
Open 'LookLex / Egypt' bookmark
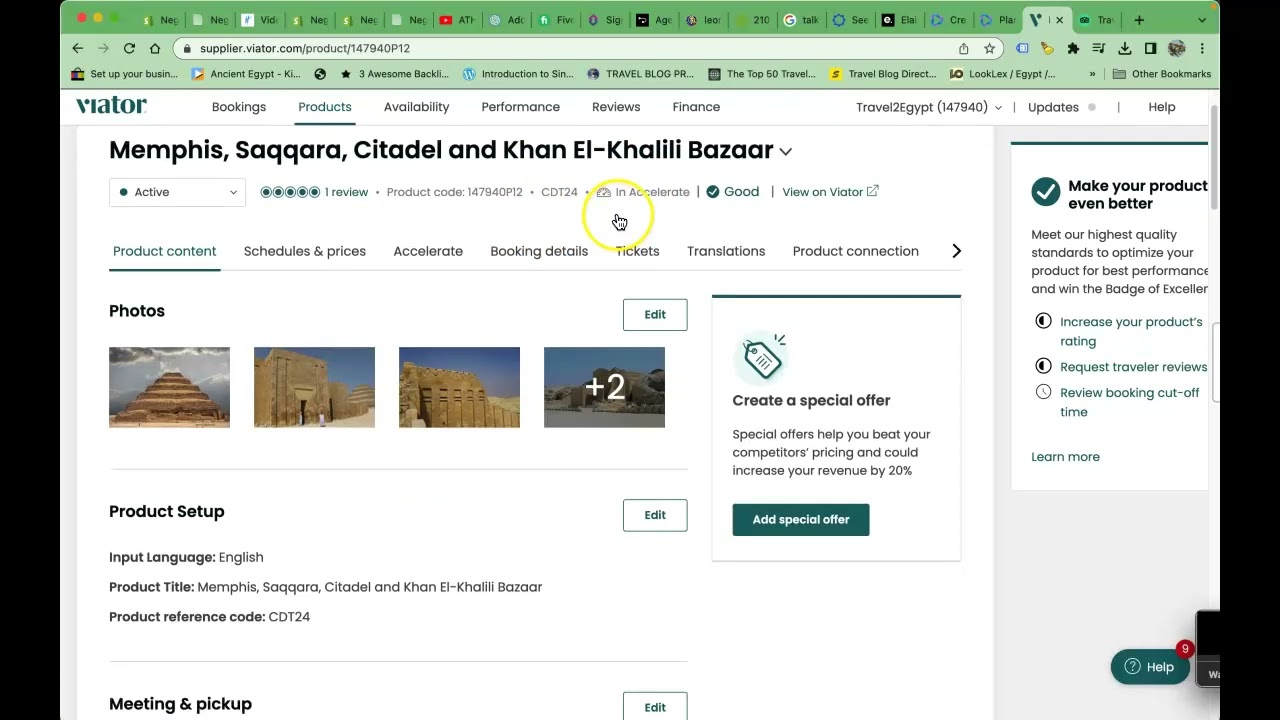[x=1003, y=74]
